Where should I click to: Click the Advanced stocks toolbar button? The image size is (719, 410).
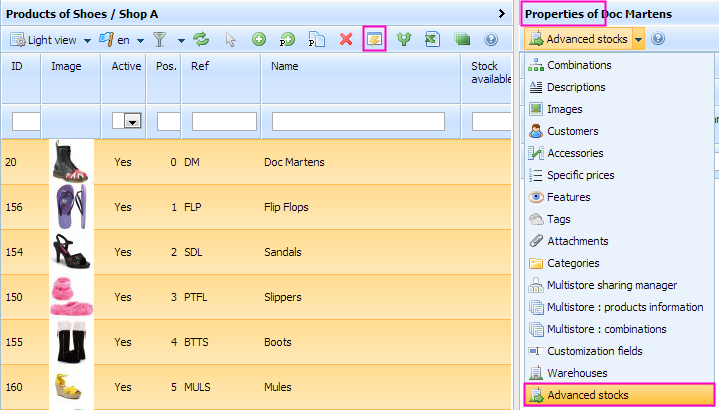point(579,39)
